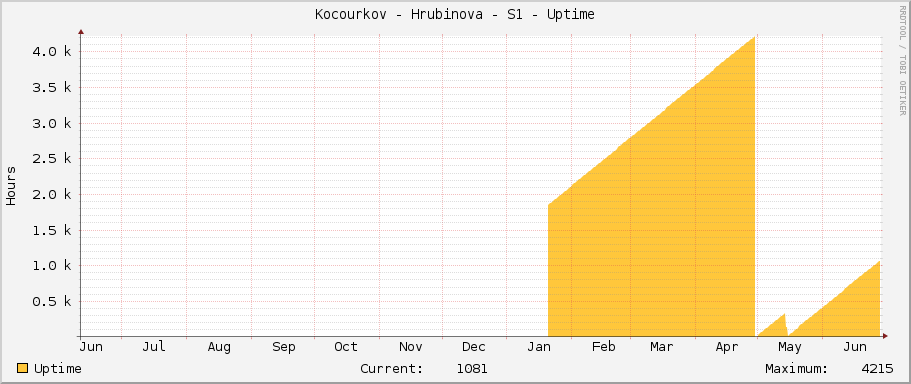Click the first Jun month label
The height and width of the screenshot is (384, 911).
coord(91,347)
